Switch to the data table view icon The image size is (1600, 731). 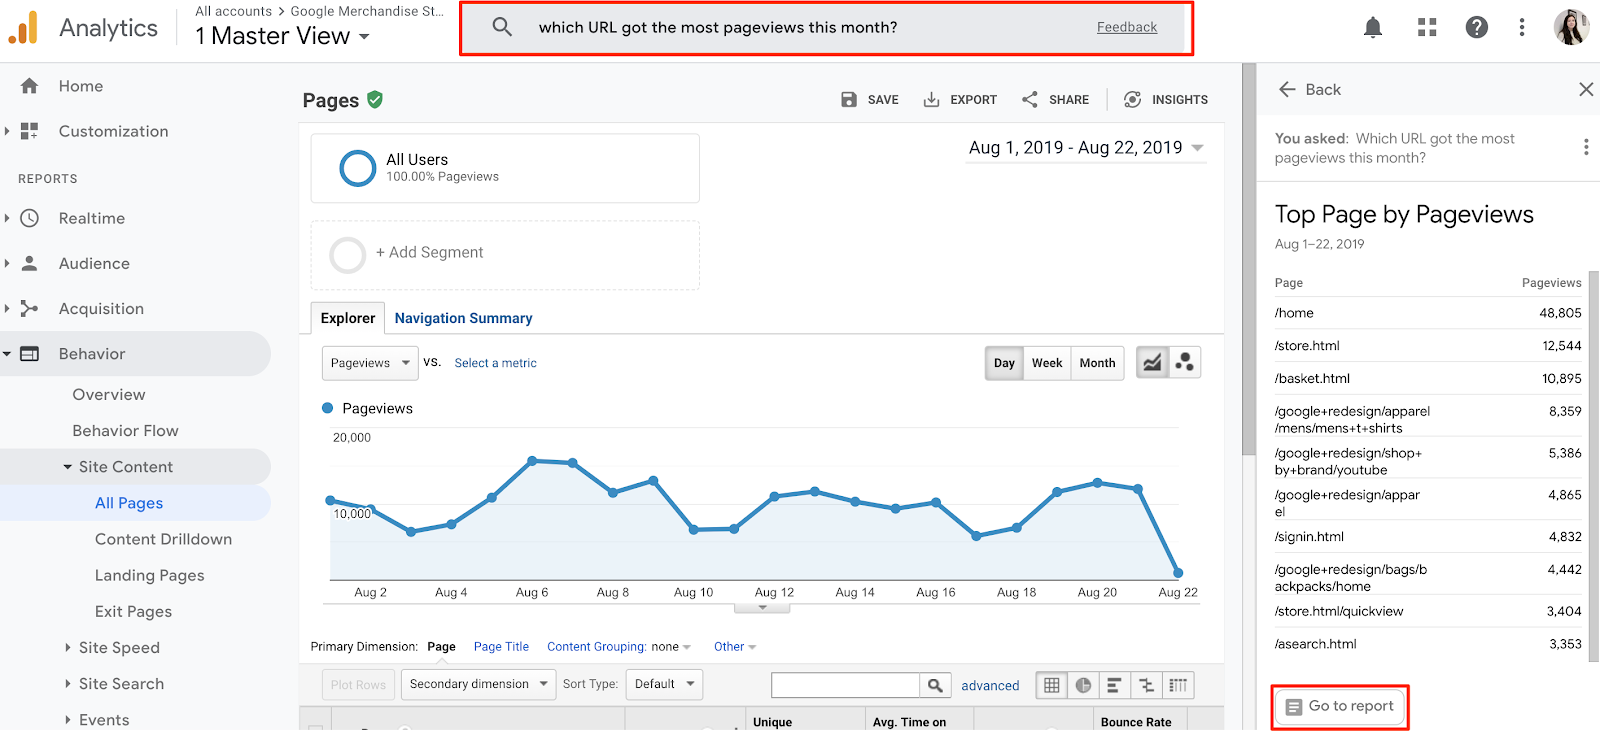pyautogui.click(x=1052, y=685)
